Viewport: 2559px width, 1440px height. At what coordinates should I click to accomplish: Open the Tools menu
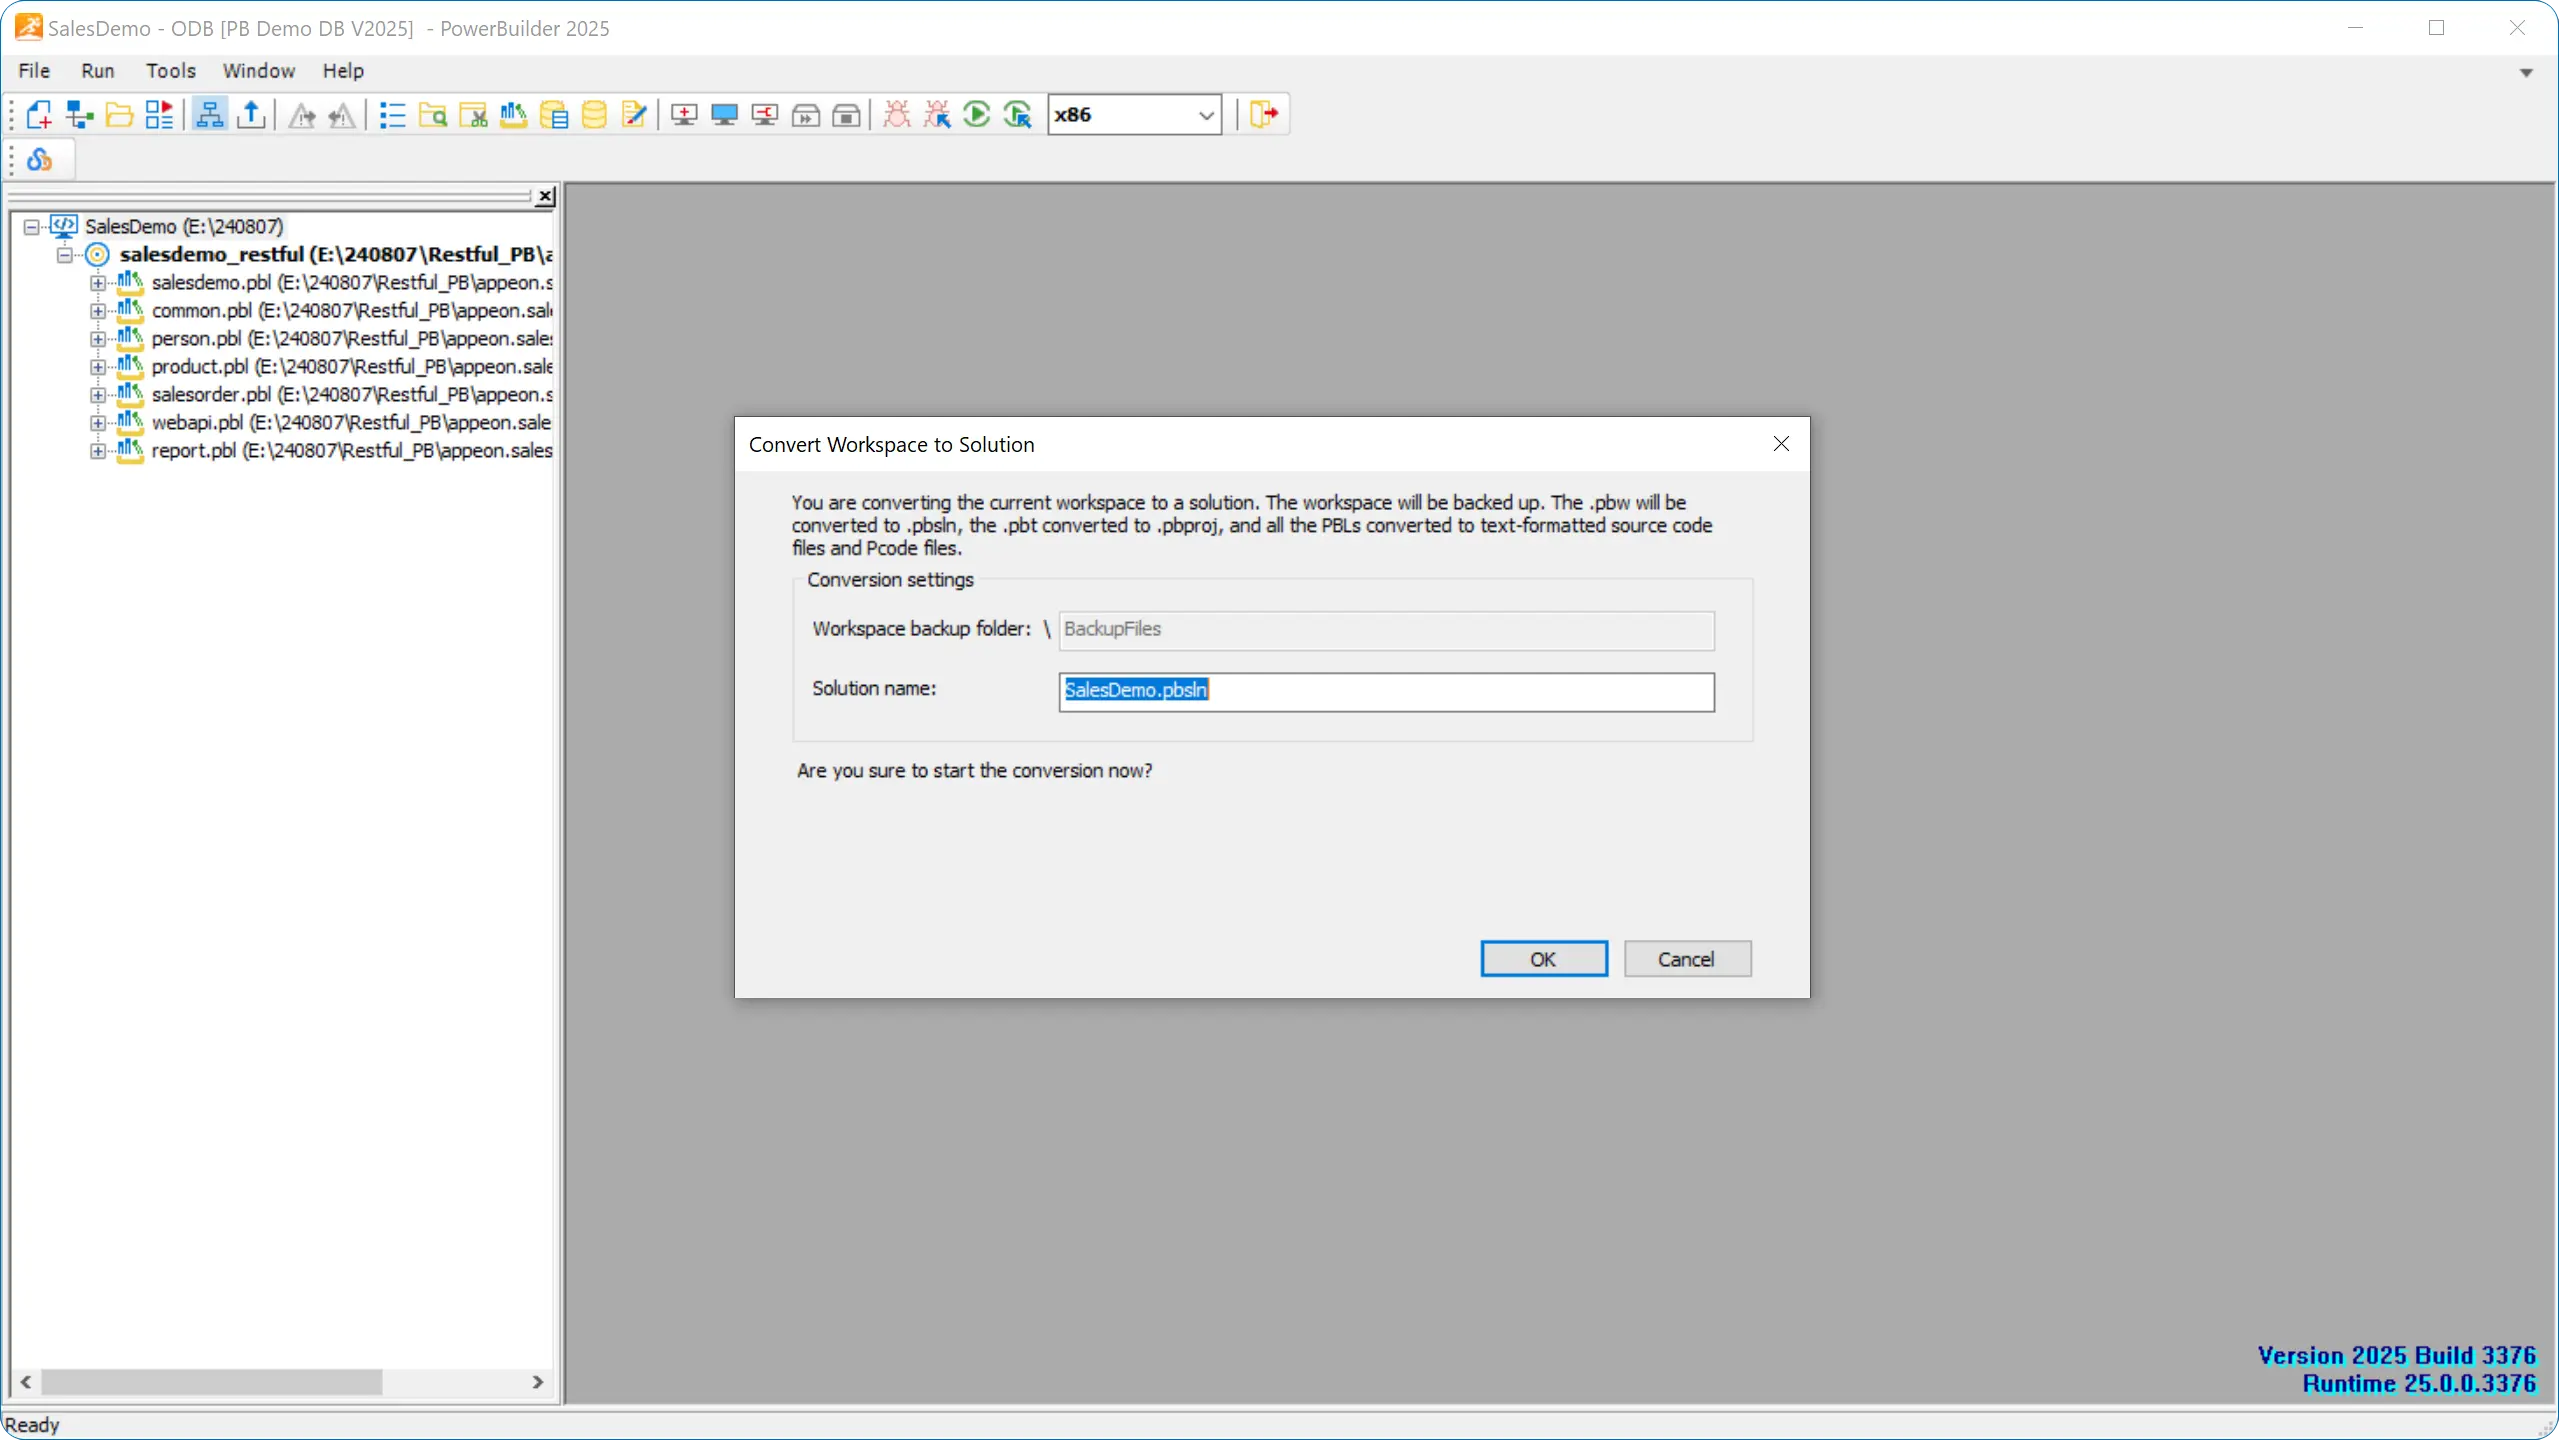[171, 71]
